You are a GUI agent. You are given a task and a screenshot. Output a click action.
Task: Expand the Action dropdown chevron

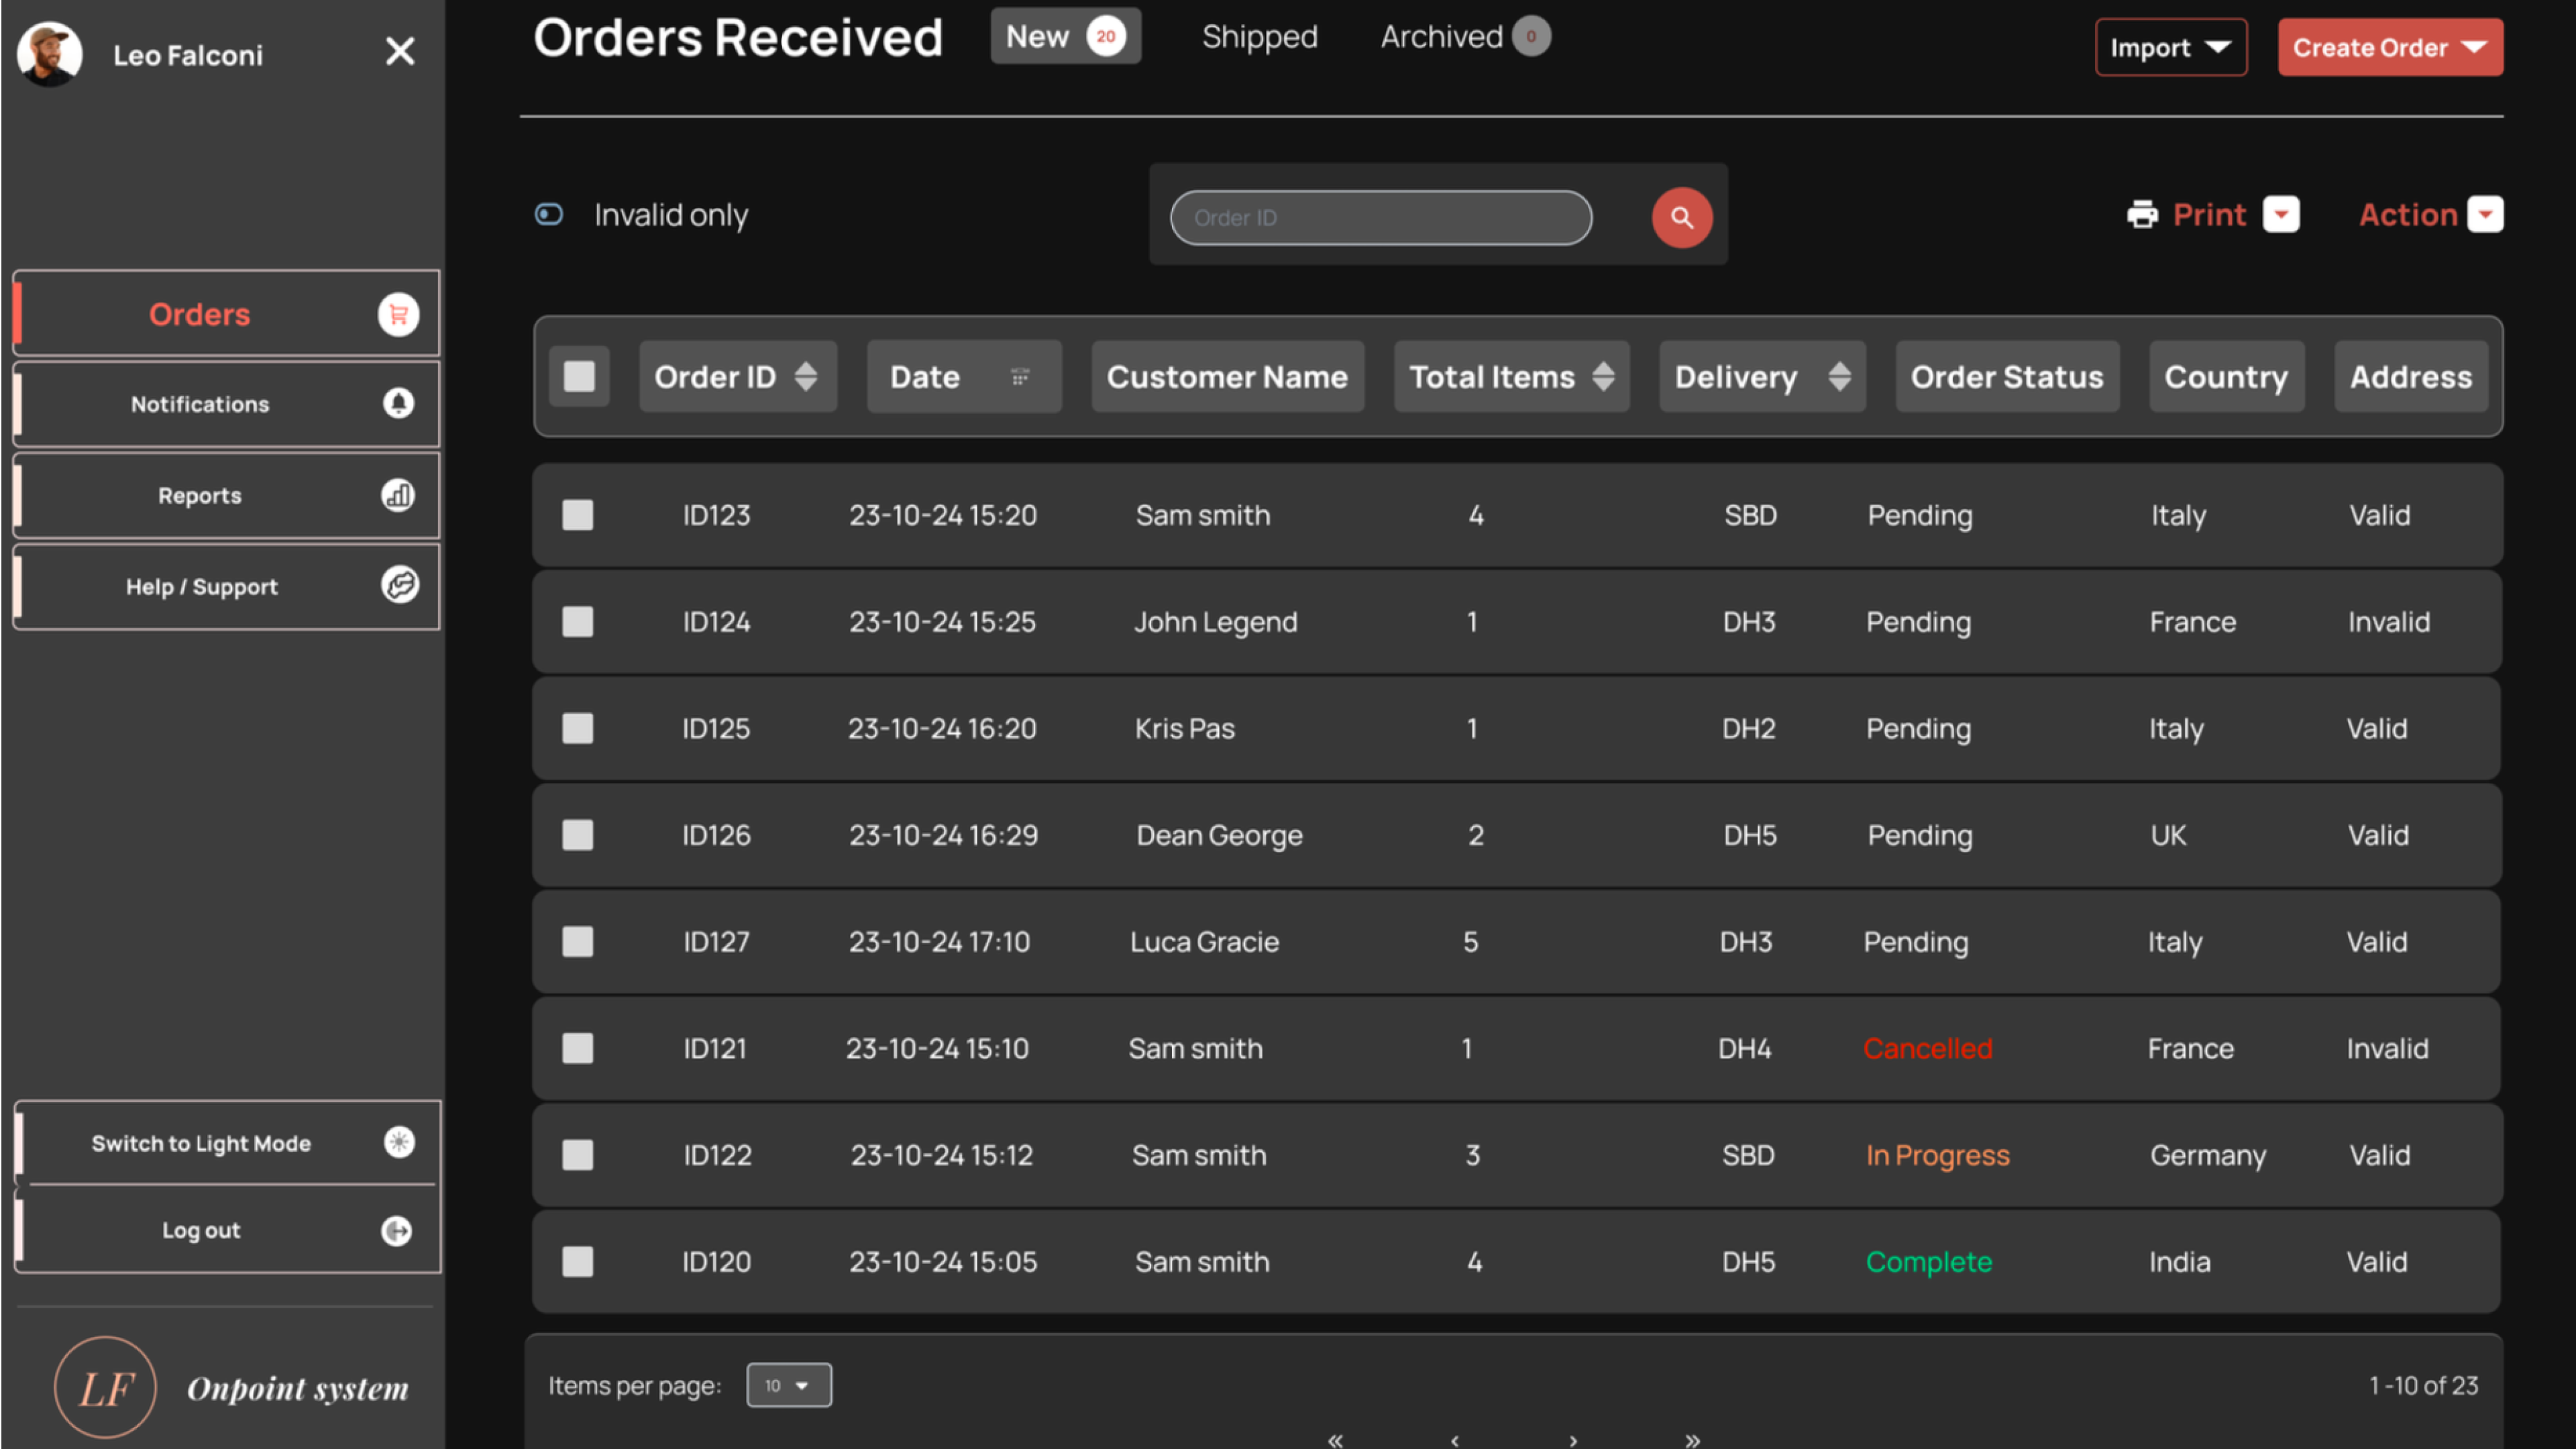pos(2486,214)
